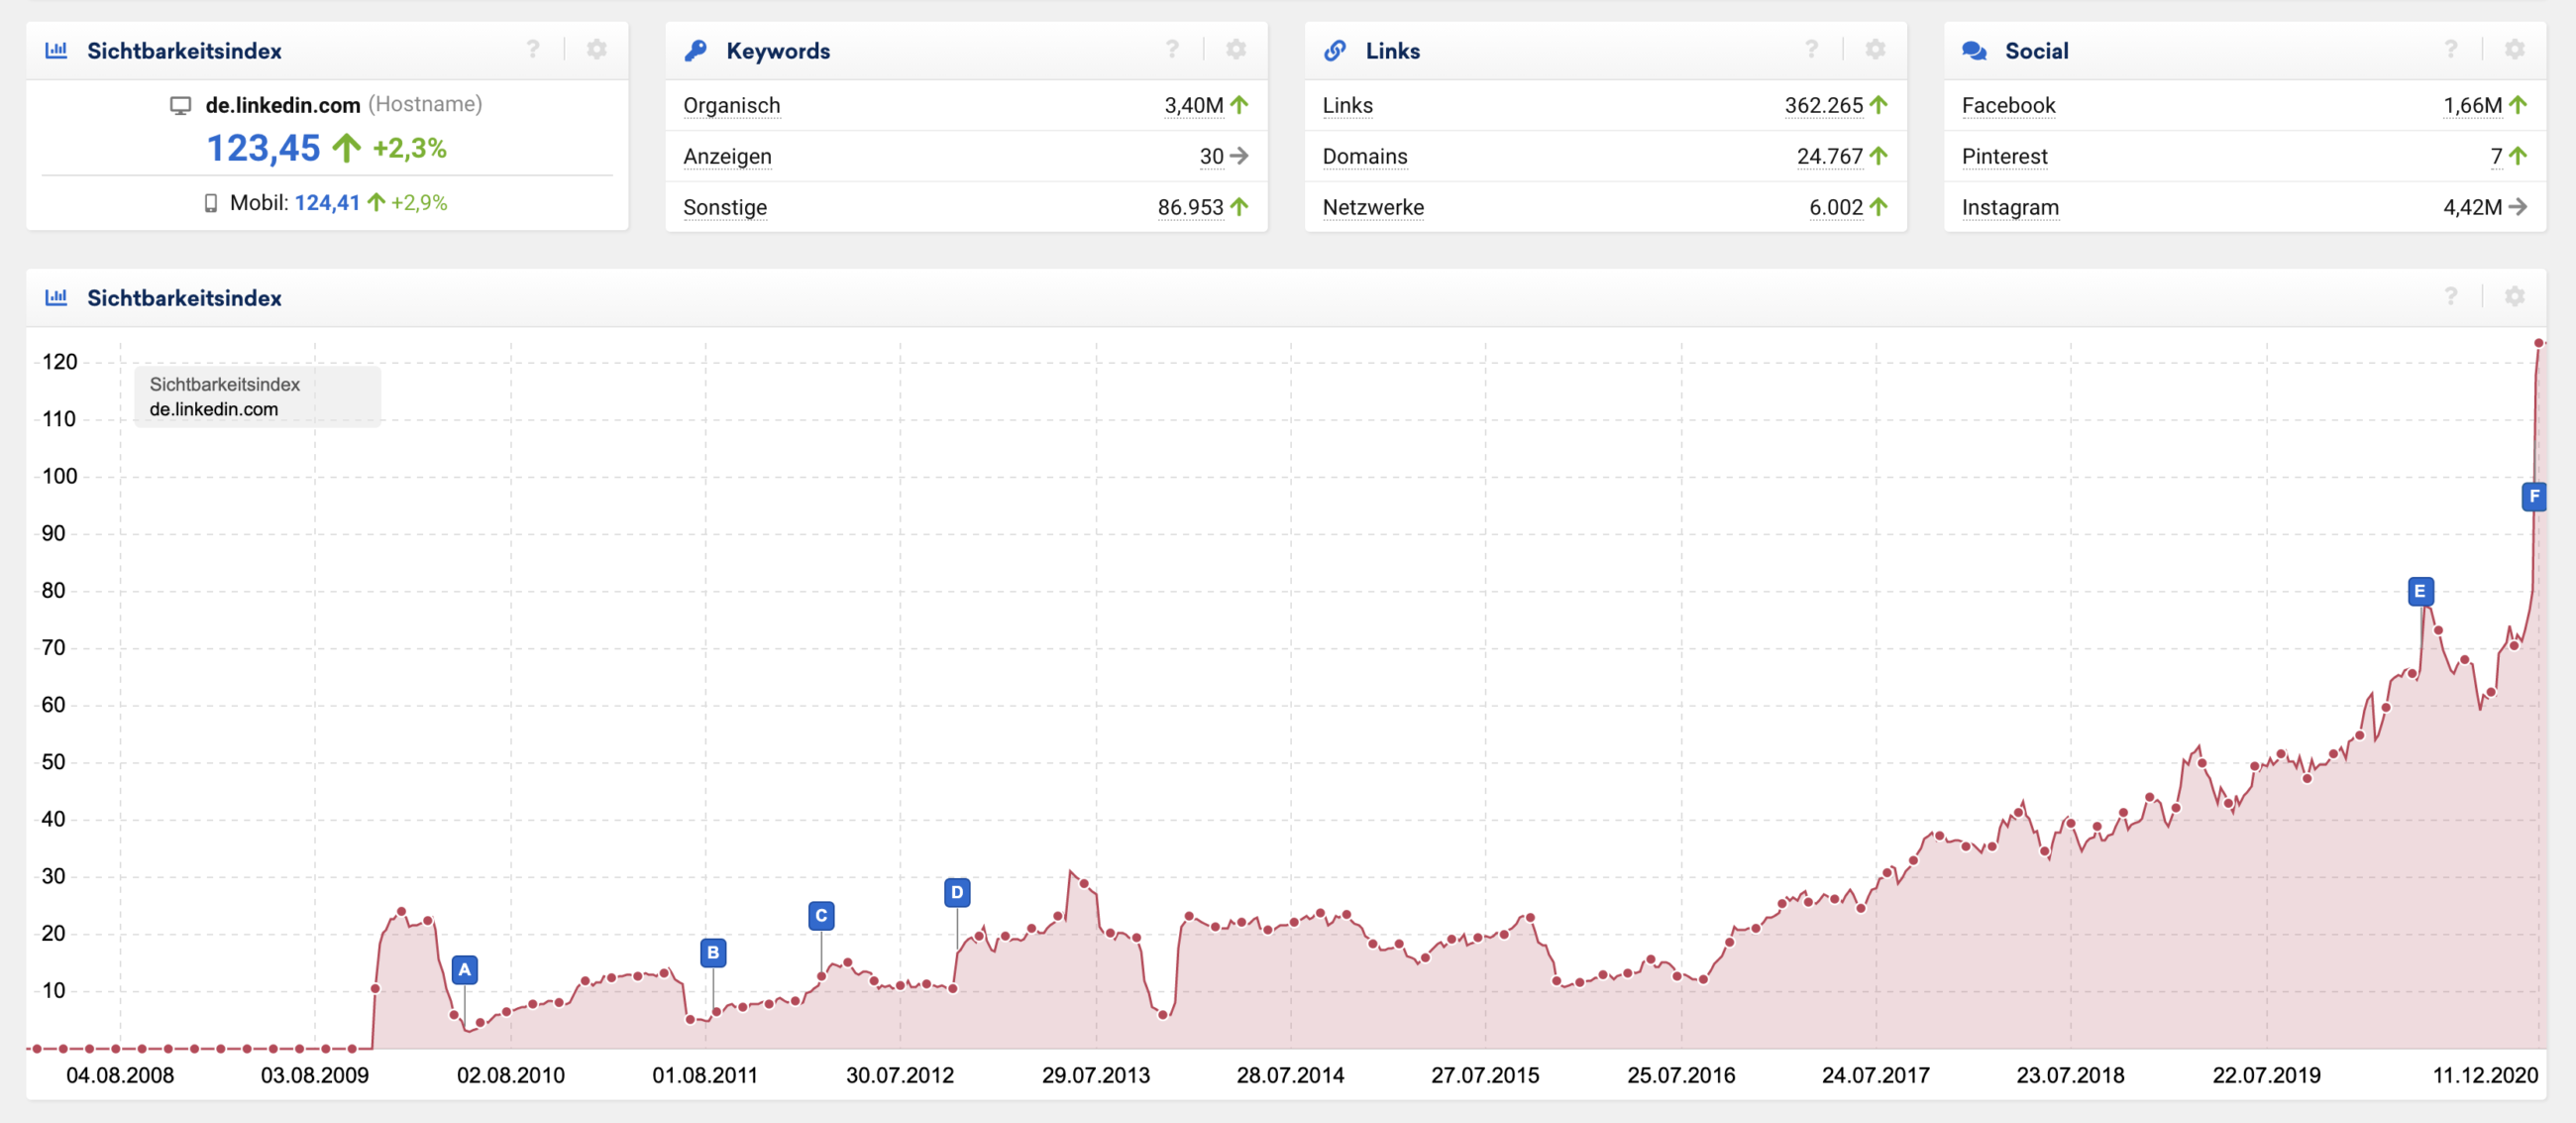Image resolution: width=2576 pixels, height=1123 pixels.
Task: Click the green arrow beside Links 362.265
Action: pos(1878,105)
